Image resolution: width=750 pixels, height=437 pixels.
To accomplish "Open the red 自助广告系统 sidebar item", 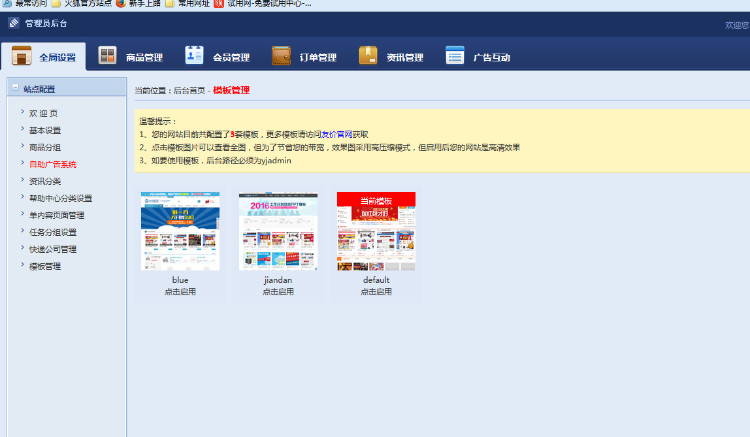I will coord(53,164).
